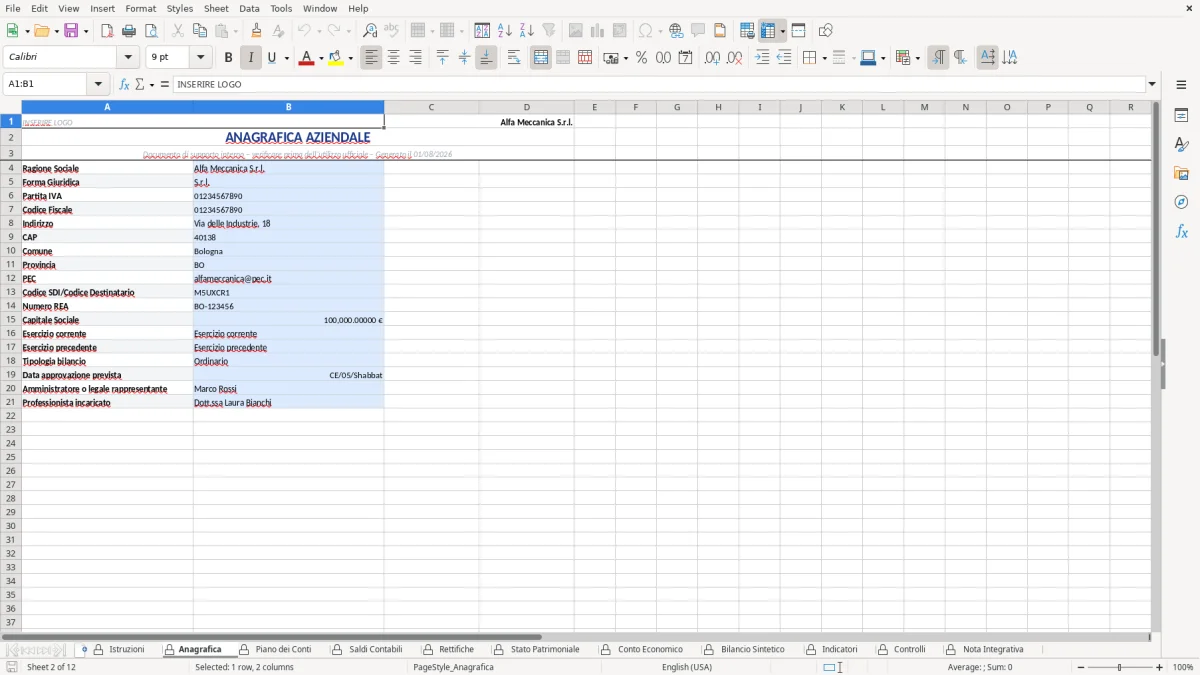Open the Sheet menu
Screen dimensions: 1200x675
pos(216,8)
